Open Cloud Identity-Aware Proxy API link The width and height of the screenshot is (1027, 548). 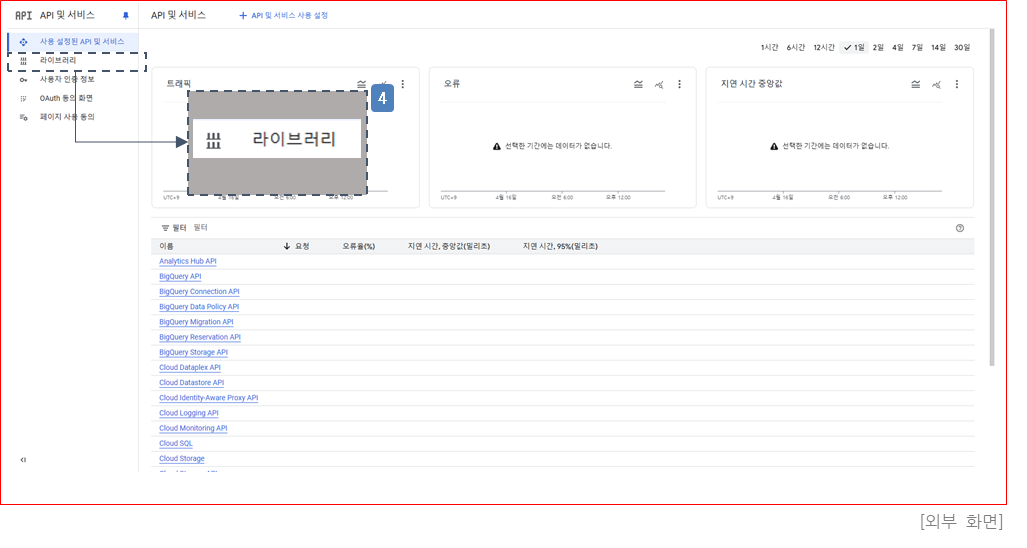pyautogui.click(x=208, y=397)
